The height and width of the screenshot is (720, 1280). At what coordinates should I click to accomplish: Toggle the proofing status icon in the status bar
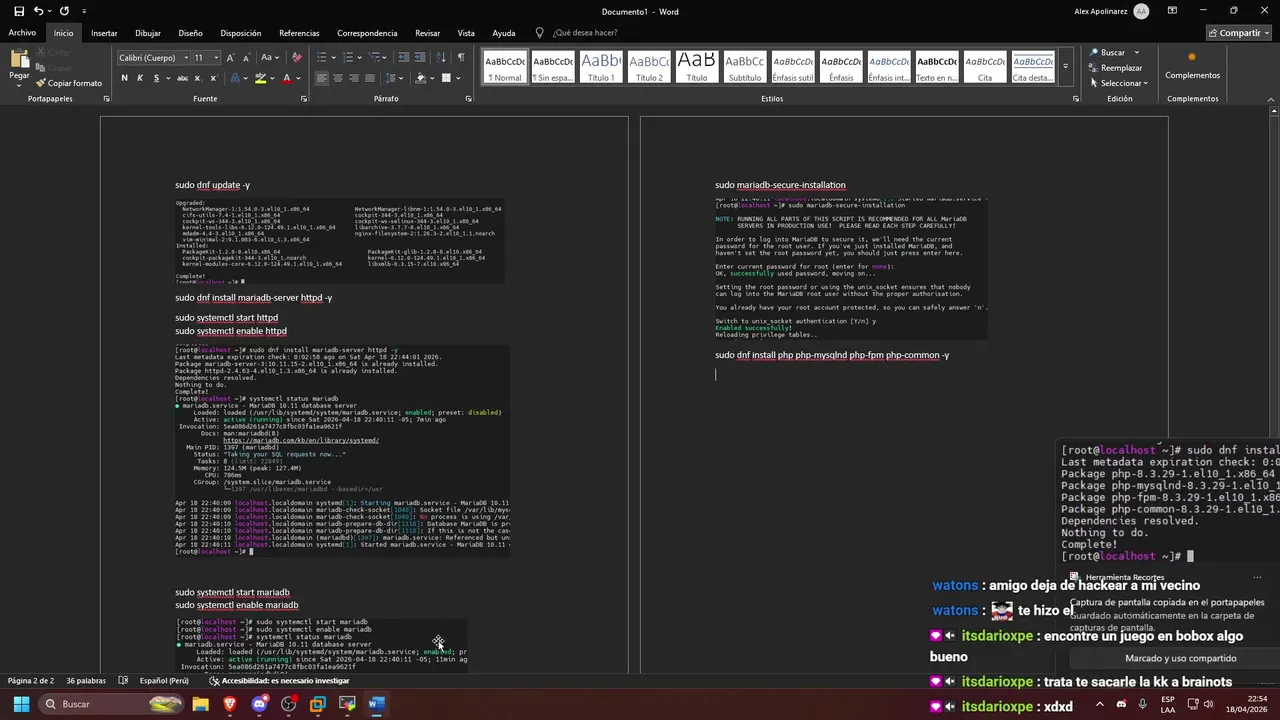(x=123, y=681)
